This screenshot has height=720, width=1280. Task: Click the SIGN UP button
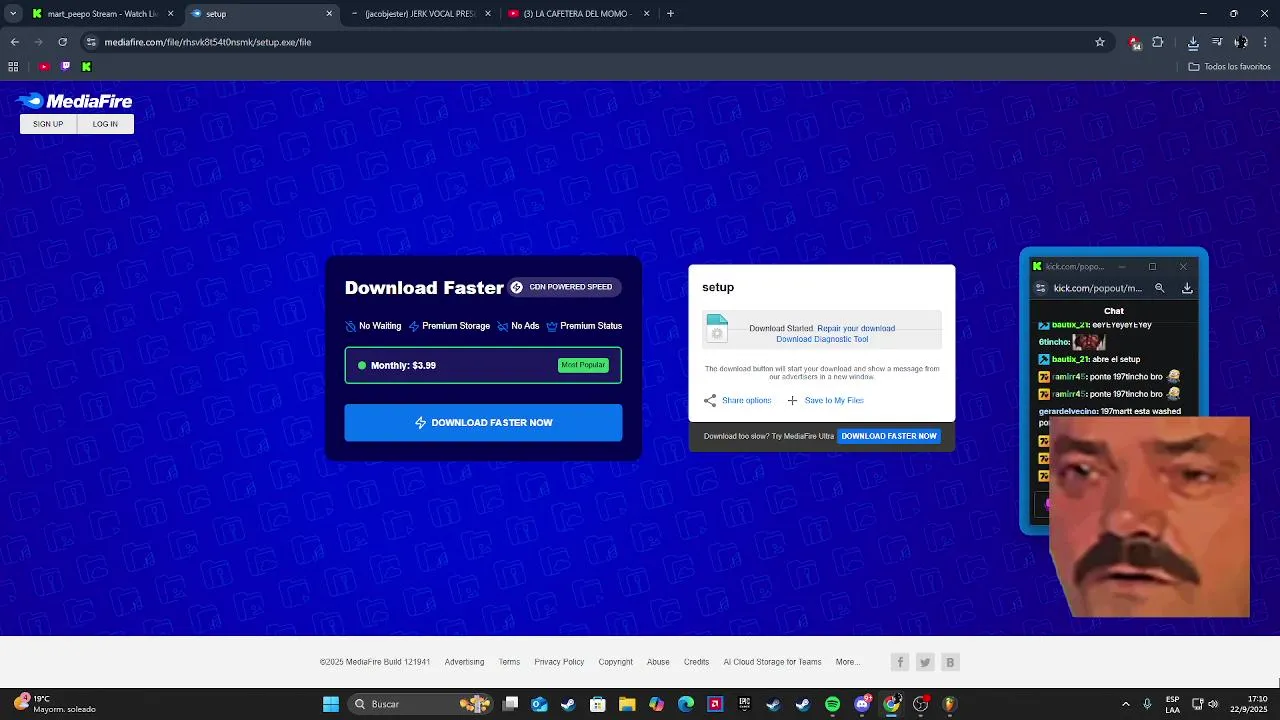[x=48, y=124]
